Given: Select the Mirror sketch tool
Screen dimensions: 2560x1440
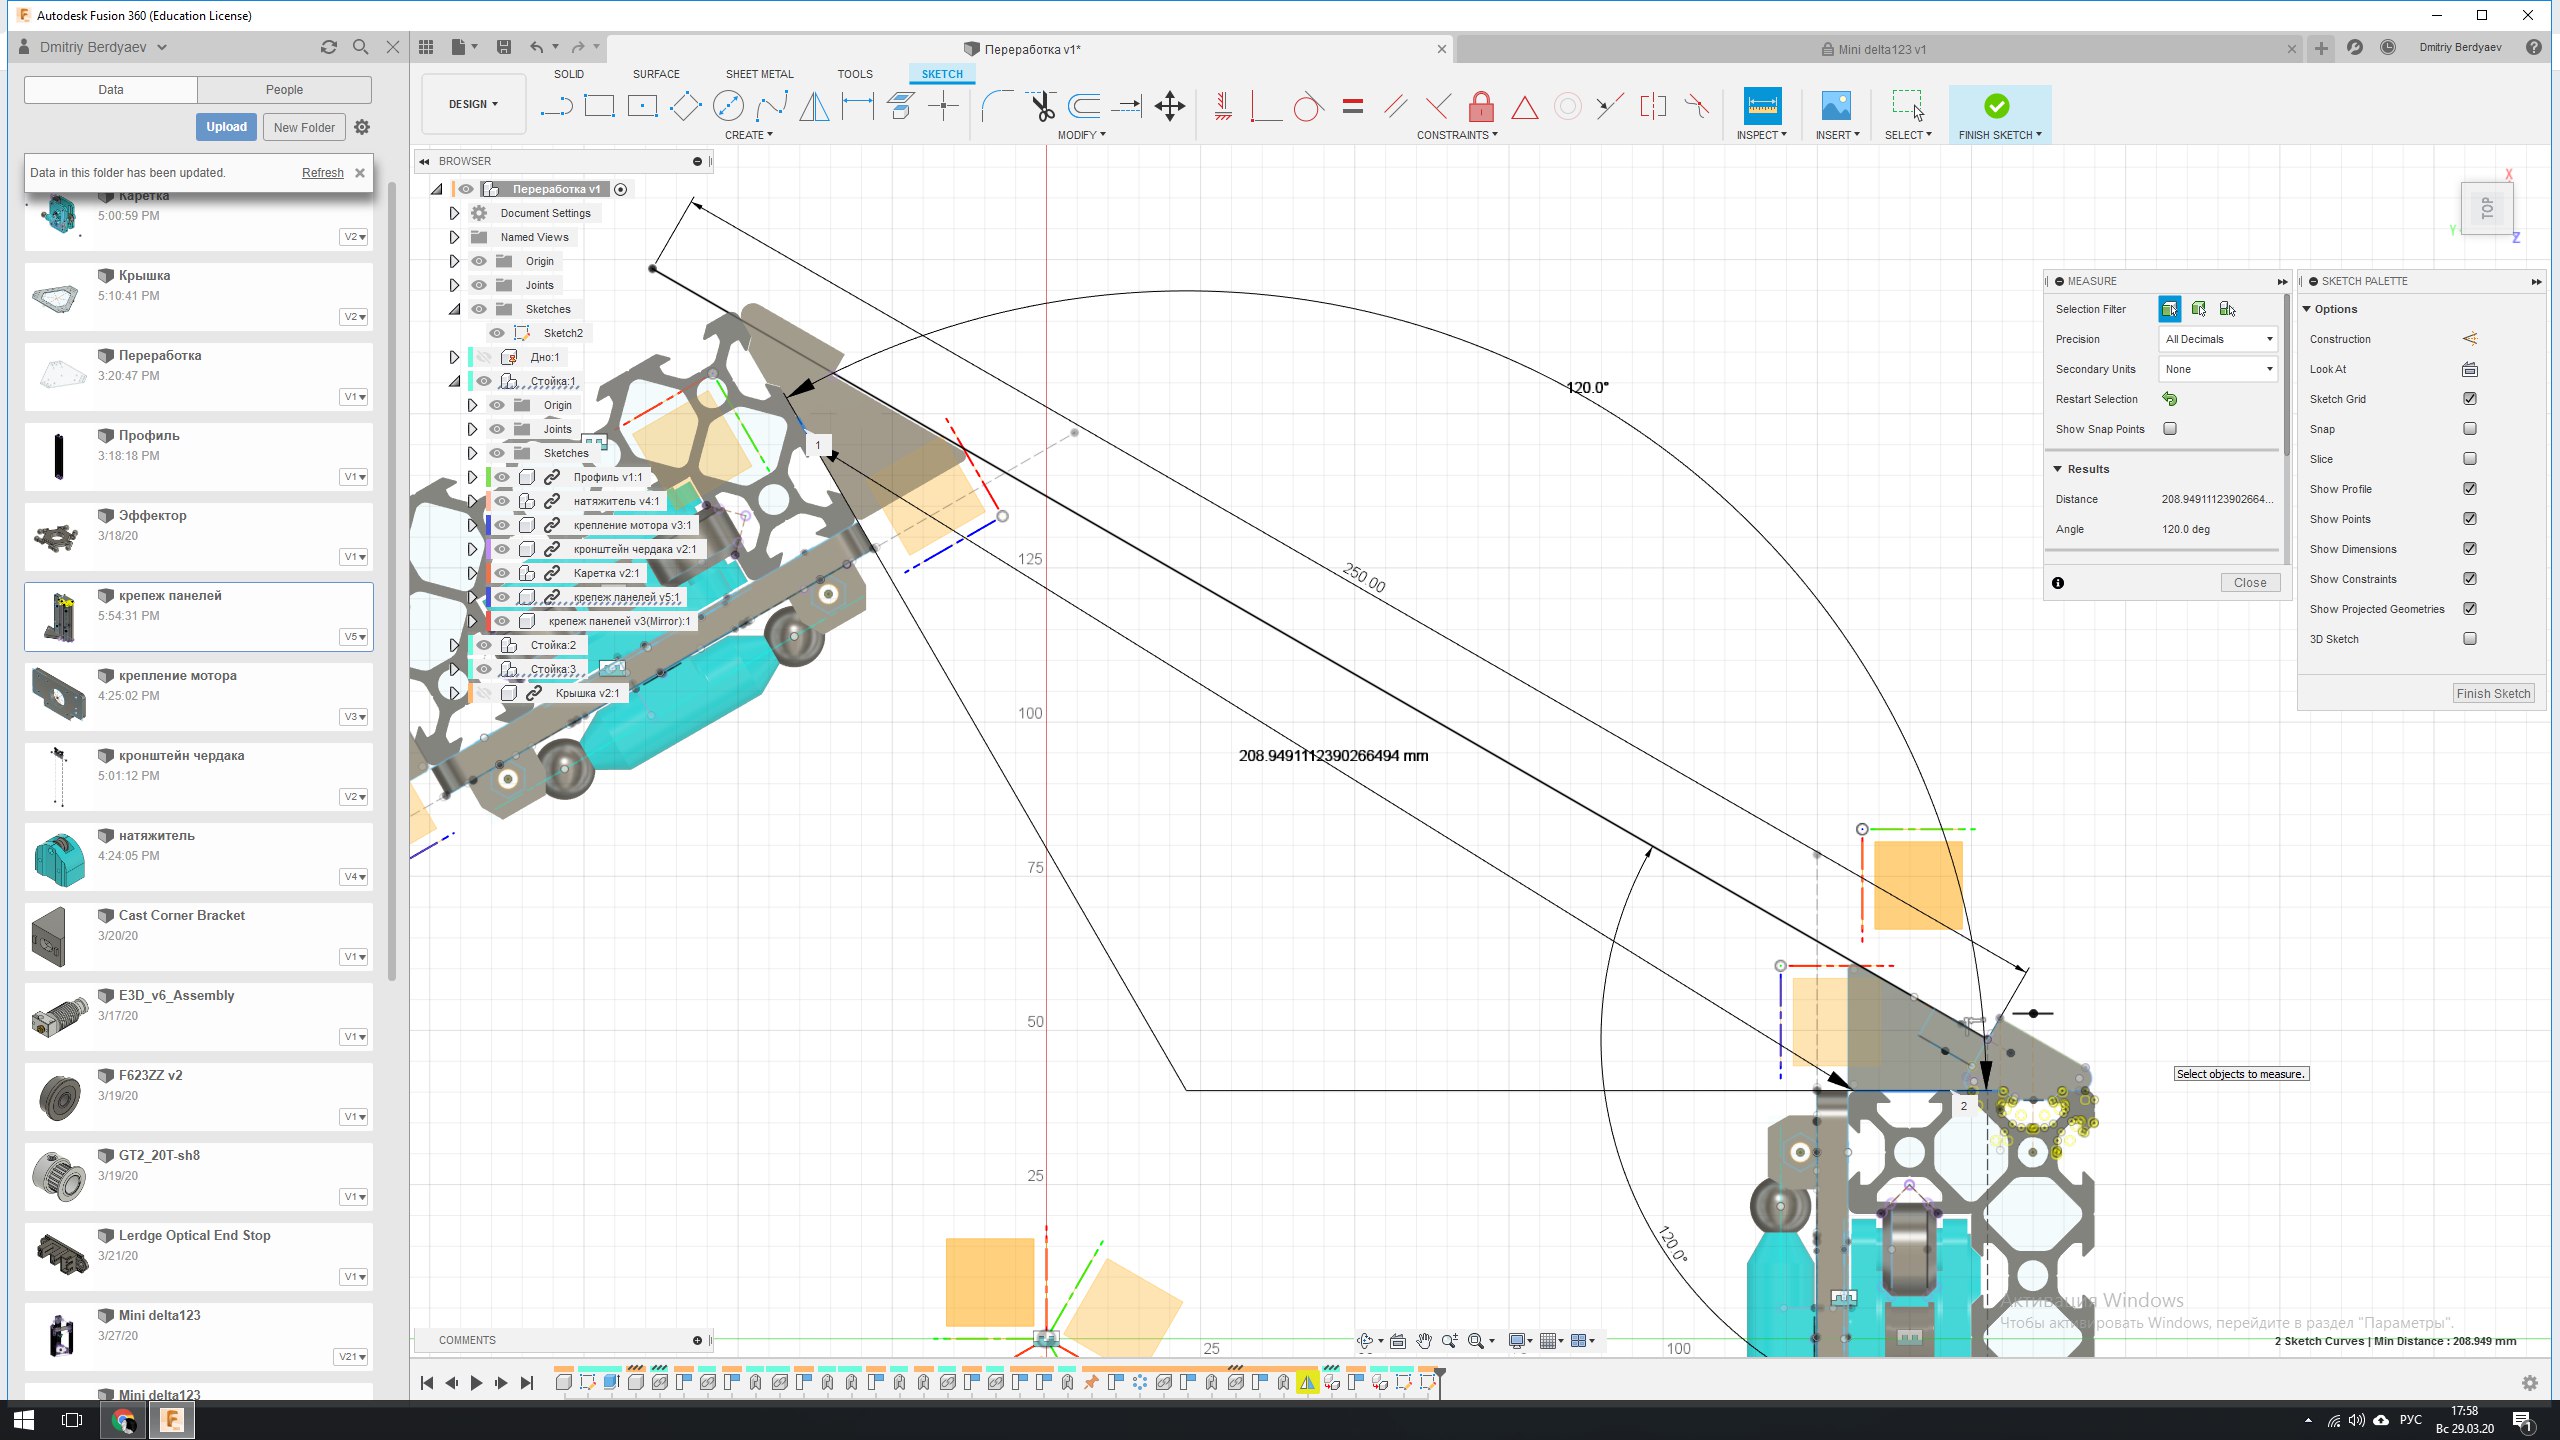Looking at the screenshot, I should pyautogui.click(x=814, y=106).
